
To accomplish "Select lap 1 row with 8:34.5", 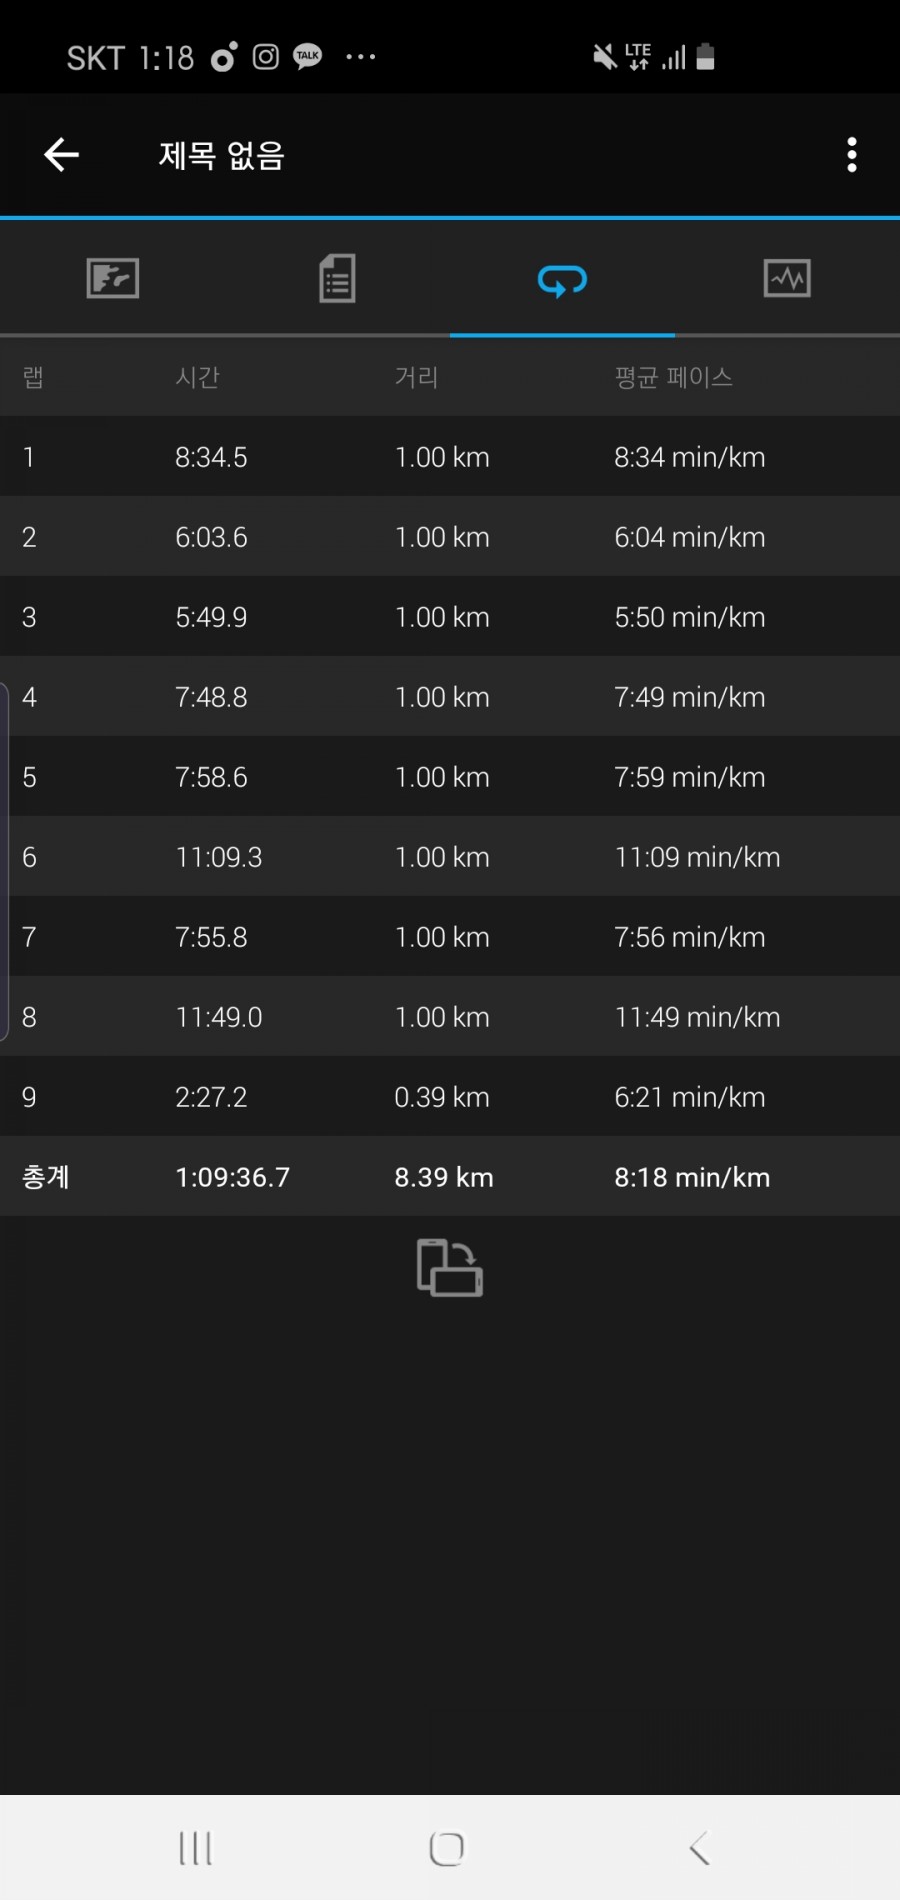I will coord(450,457).
